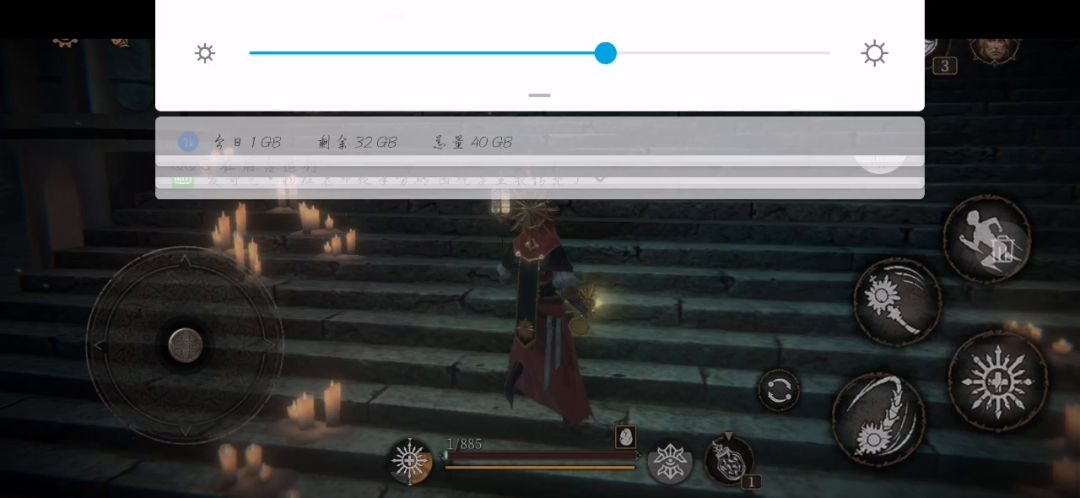Tap the '3' counter badge near the portrait
This screenshot has width=1080, height=498.
[944, 66]
